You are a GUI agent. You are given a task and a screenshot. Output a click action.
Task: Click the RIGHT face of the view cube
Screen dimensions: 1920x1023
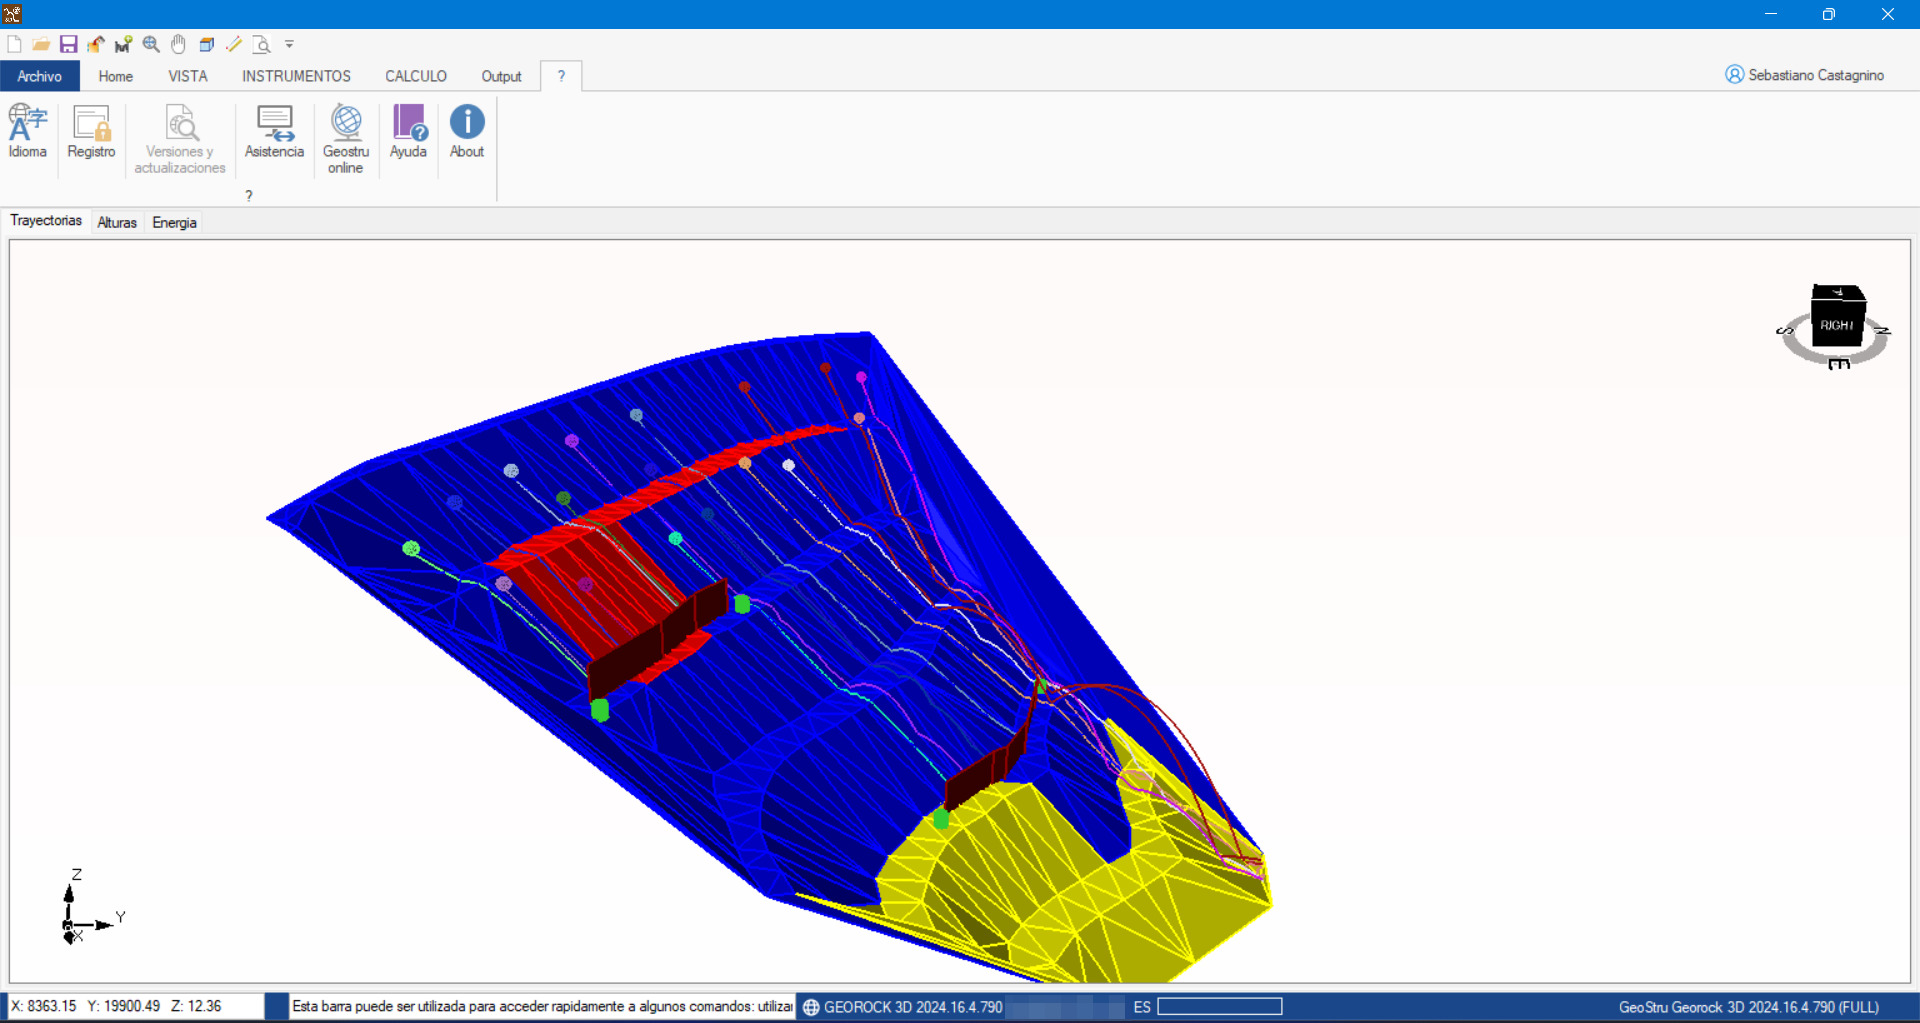pyautogui.click(x=1836, y=326)
